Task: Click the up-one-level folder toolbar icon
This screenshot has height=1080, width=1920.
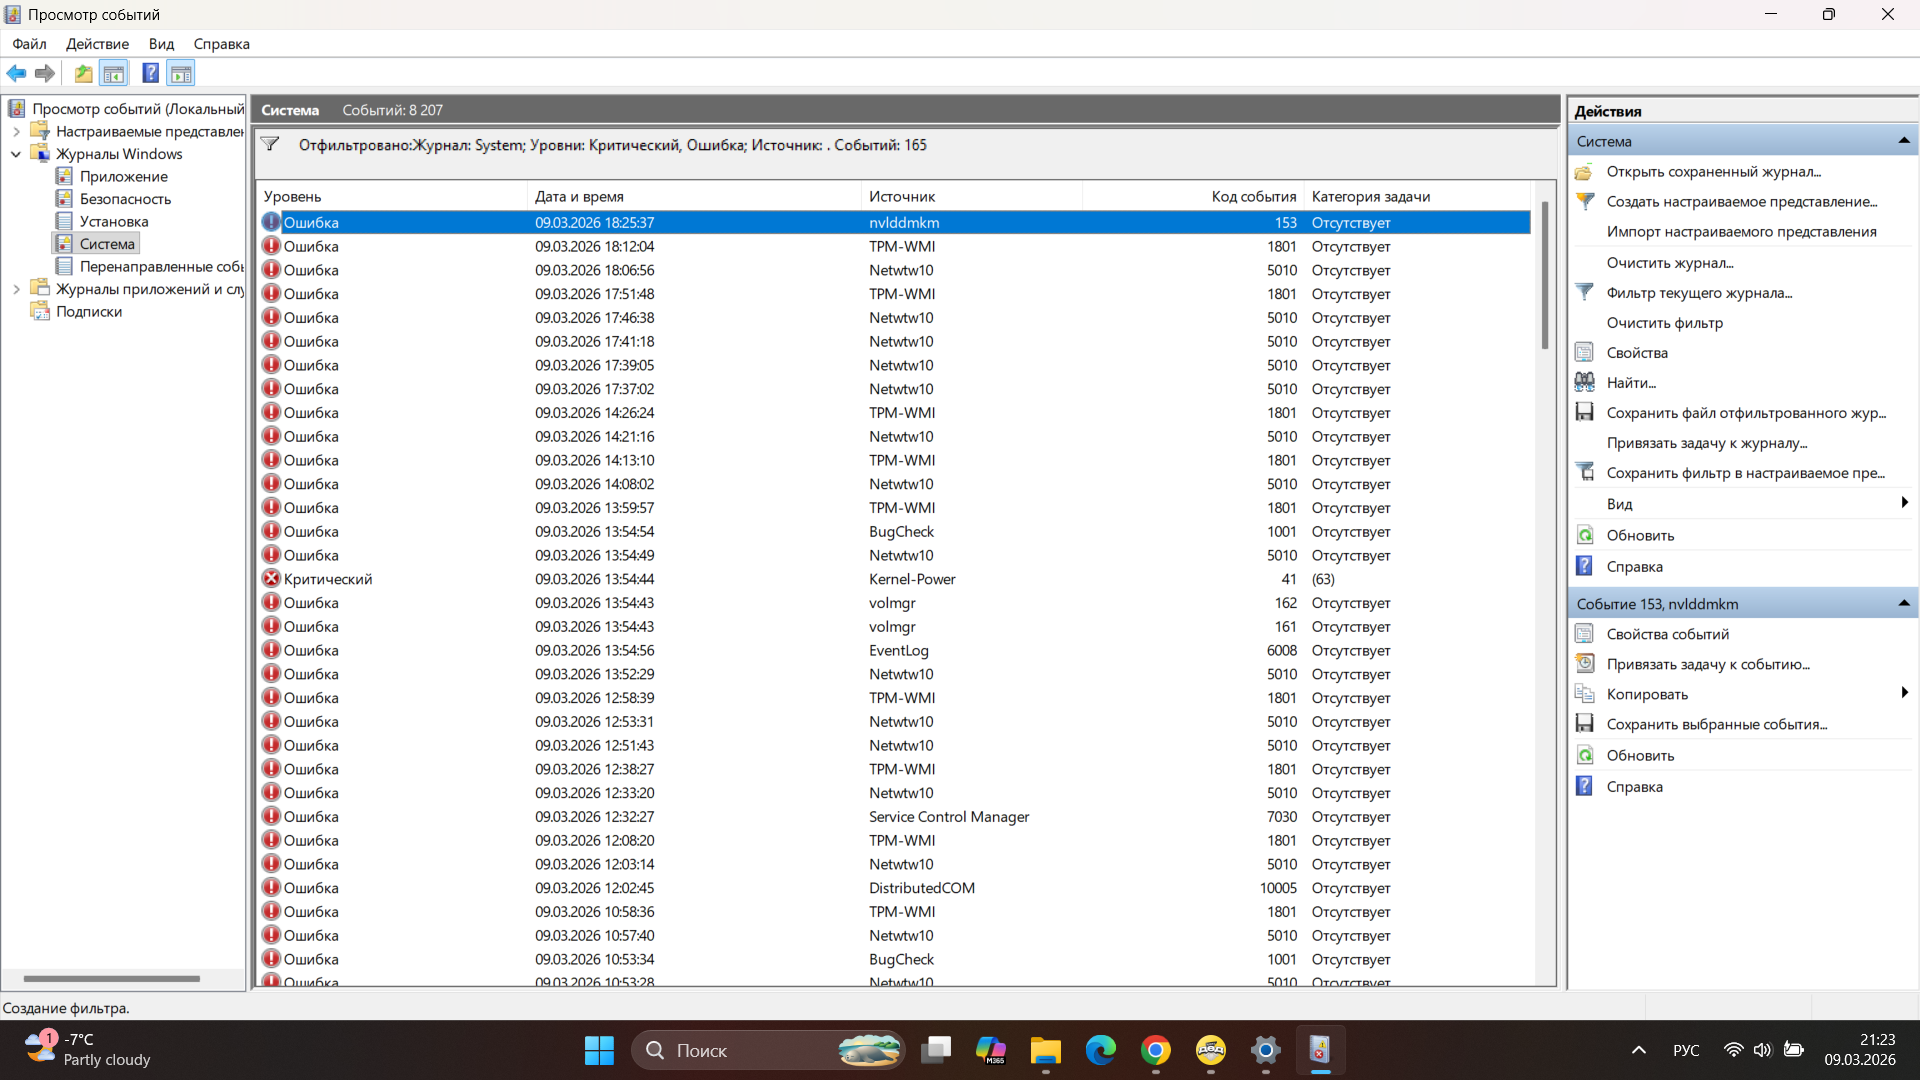Action: point(84,73)
